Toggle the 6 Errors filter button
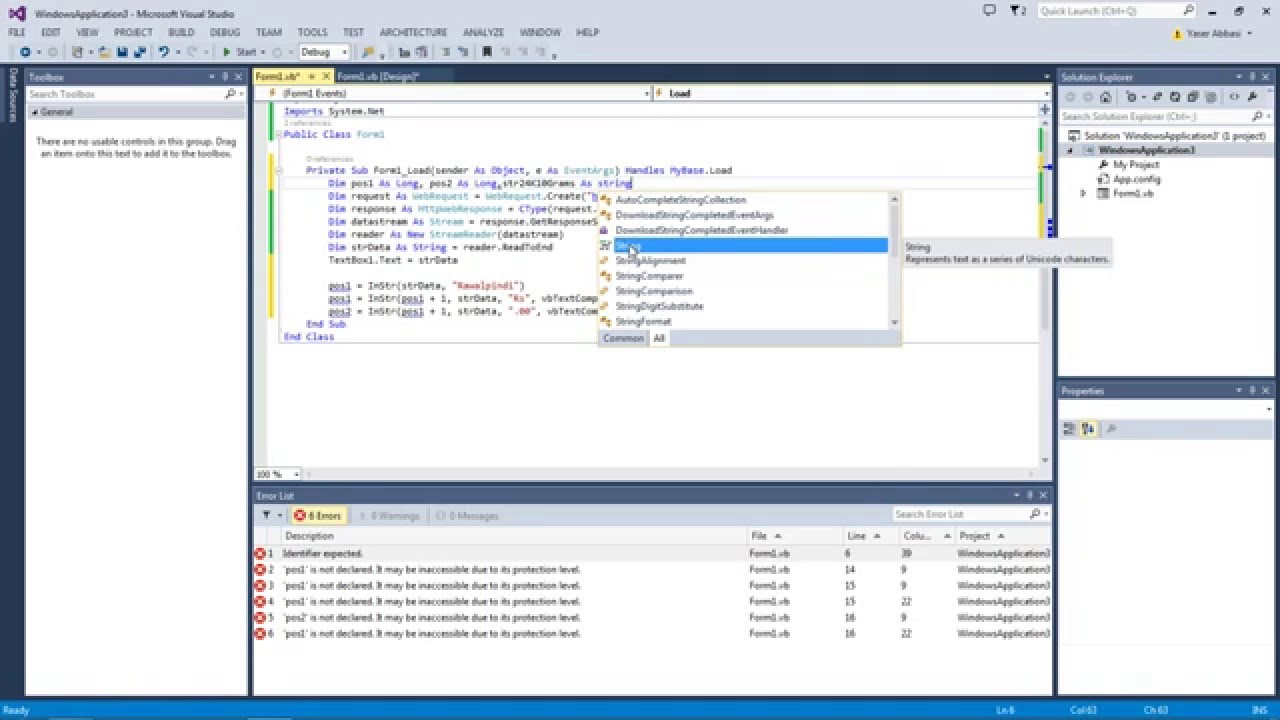 (x=318, y=516)
